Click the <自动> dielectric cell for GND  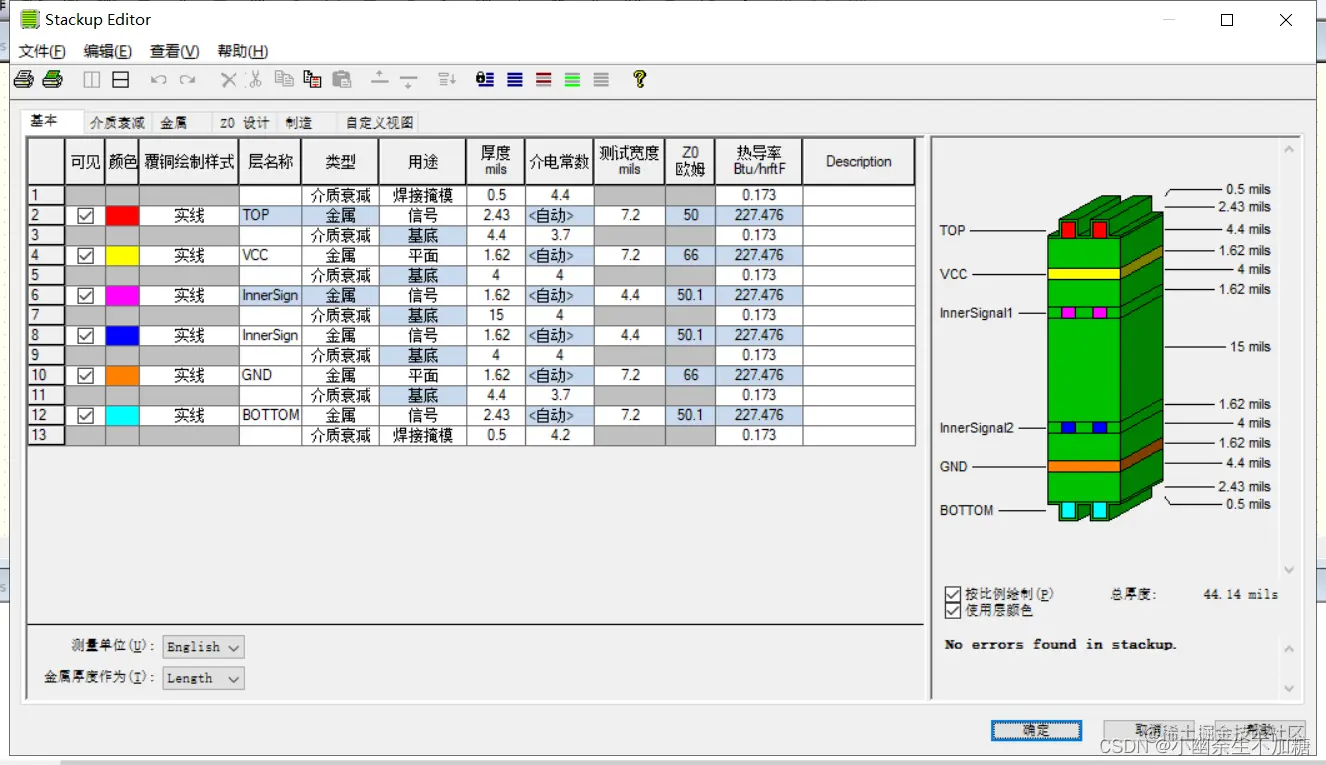coord(559,375)
